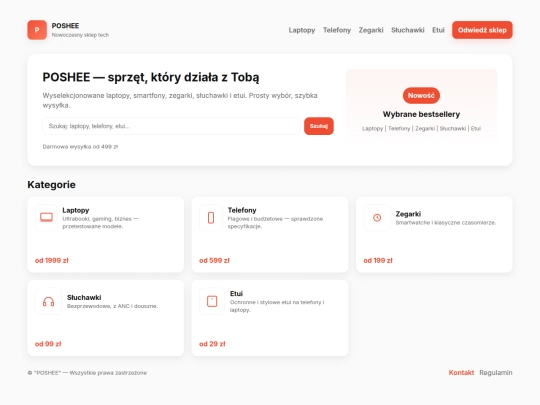Click the price 'od 1999 zł'
The width and height of the screenshot is (540, 405).
click(52, 261)
